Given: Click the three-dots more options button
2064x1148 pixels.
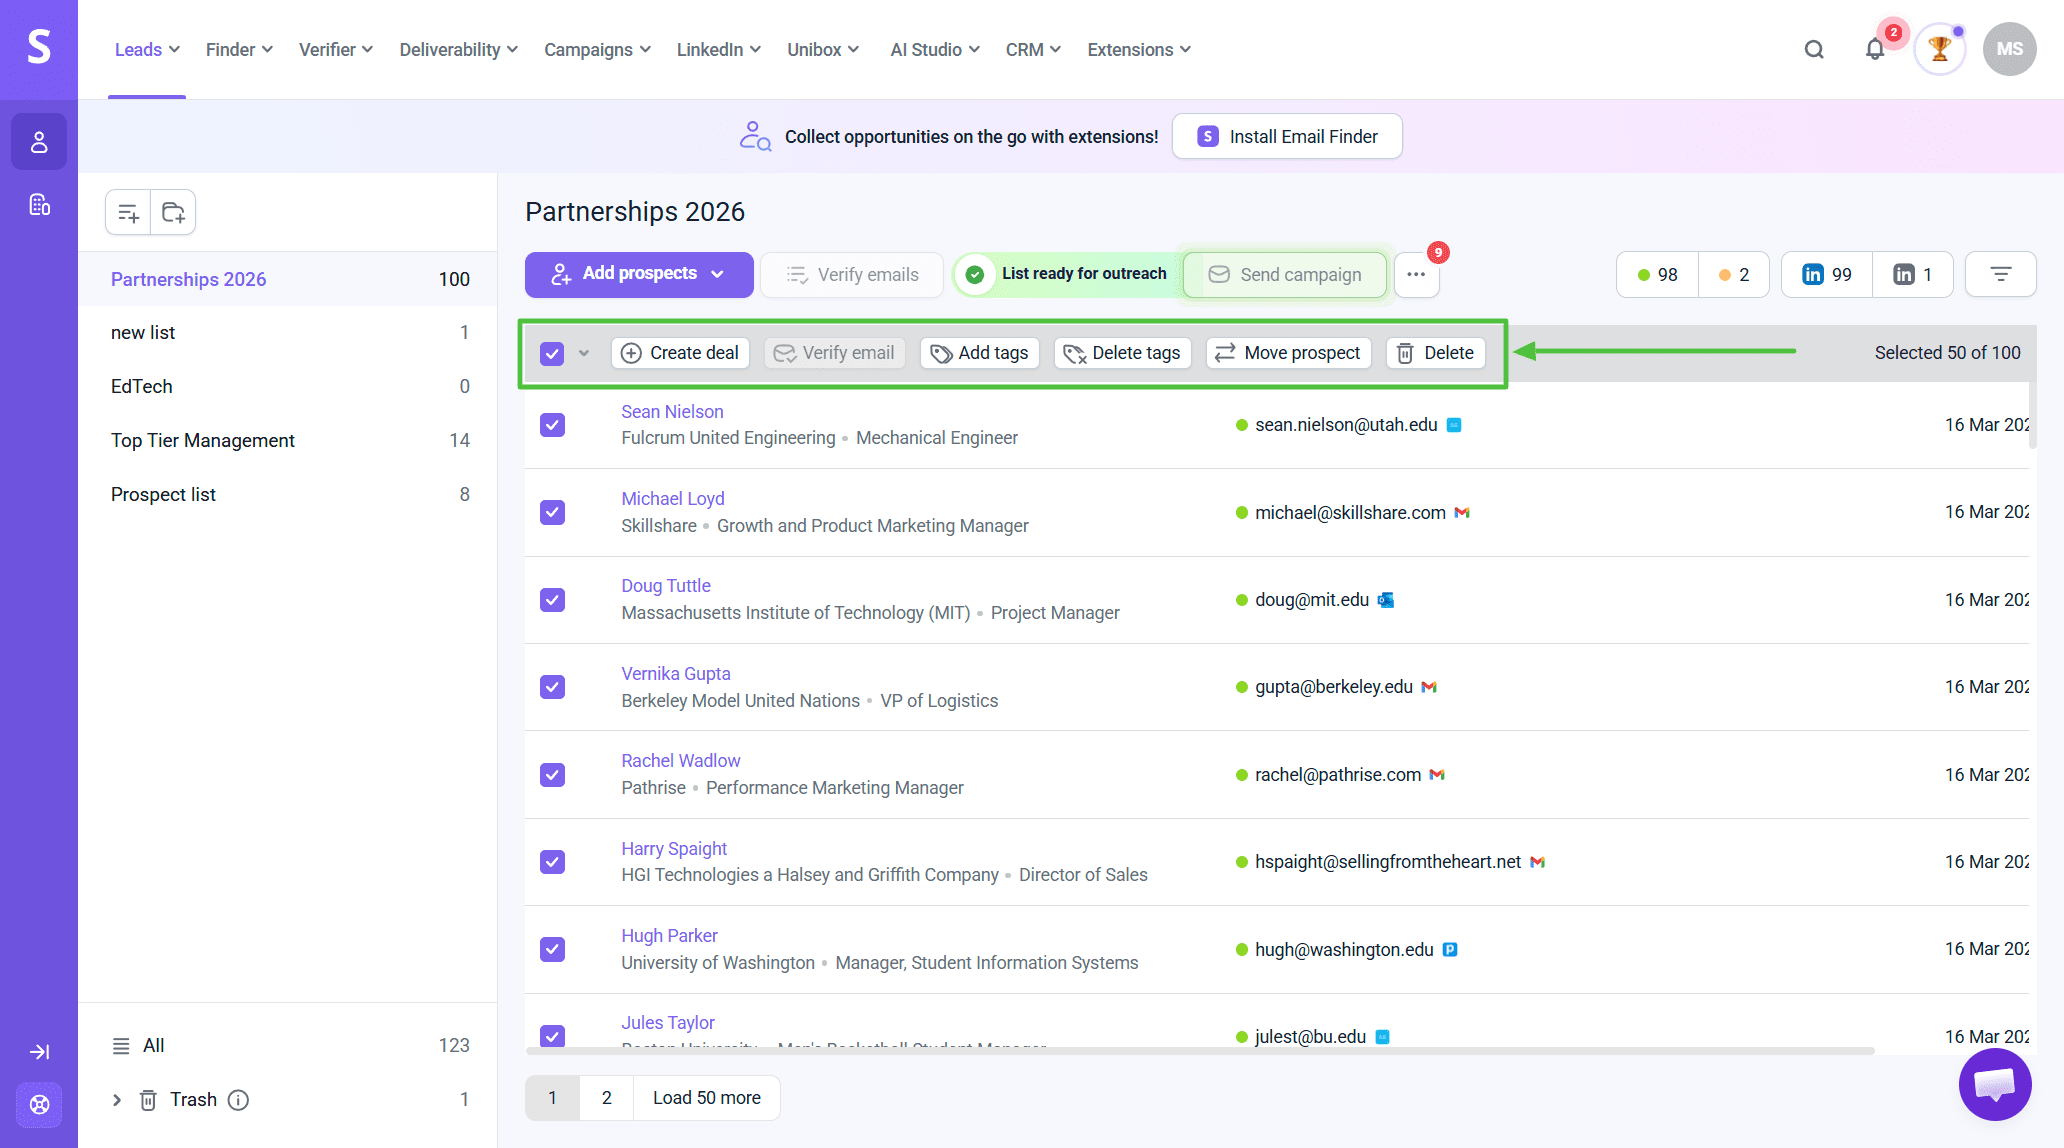Looking at the screenshot, I should [x=1416, y=274].
